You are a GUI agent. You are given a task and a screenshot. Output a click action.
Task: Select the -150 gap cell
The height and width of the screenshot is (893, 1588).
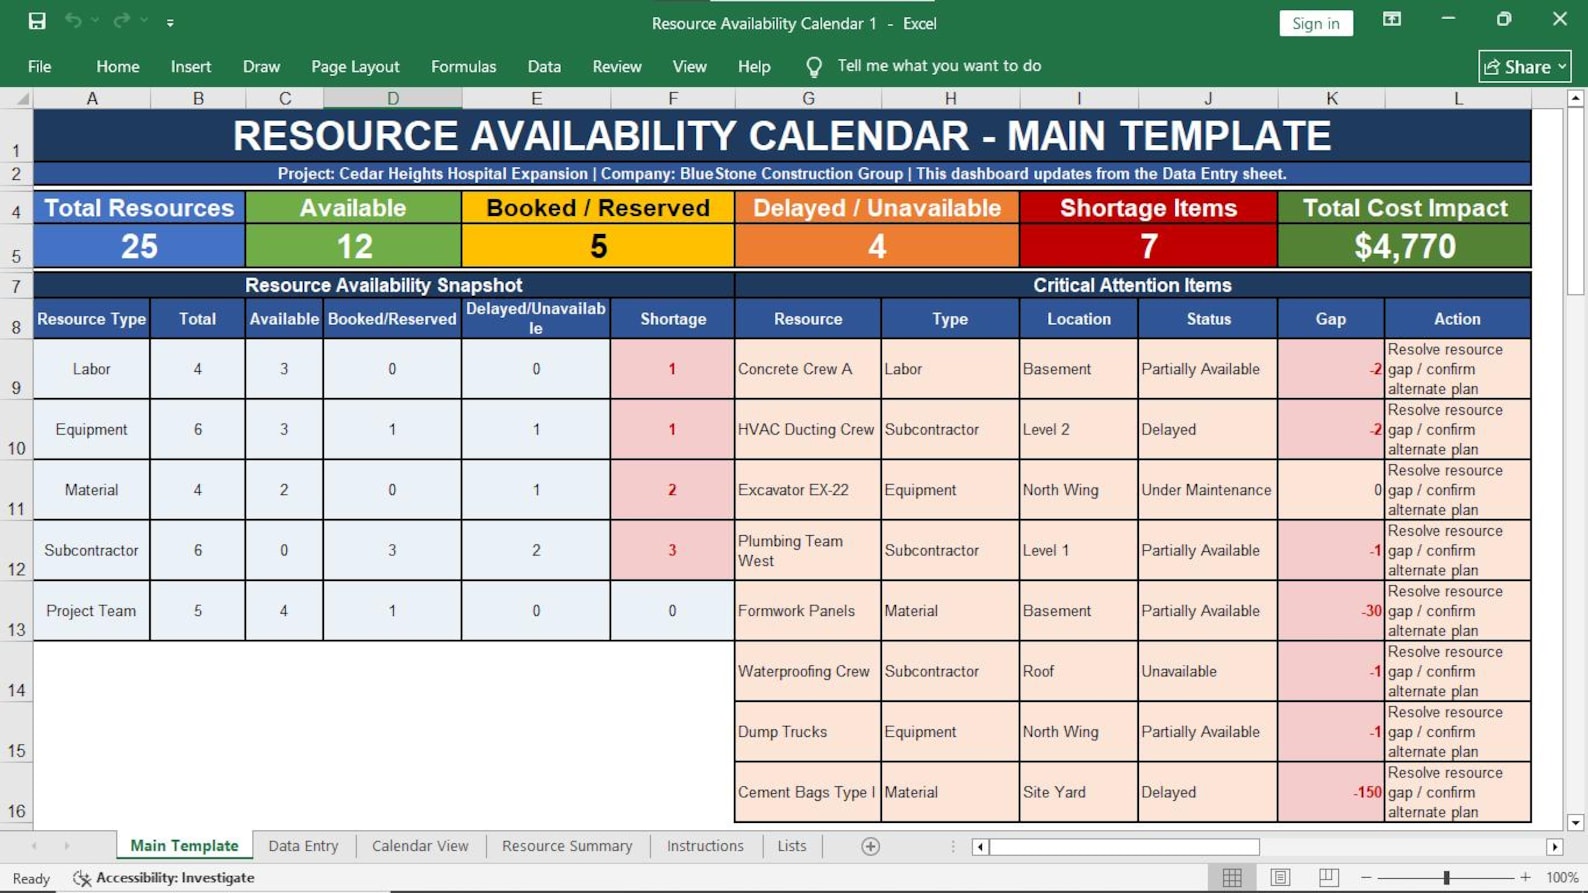click(1331, 792)
